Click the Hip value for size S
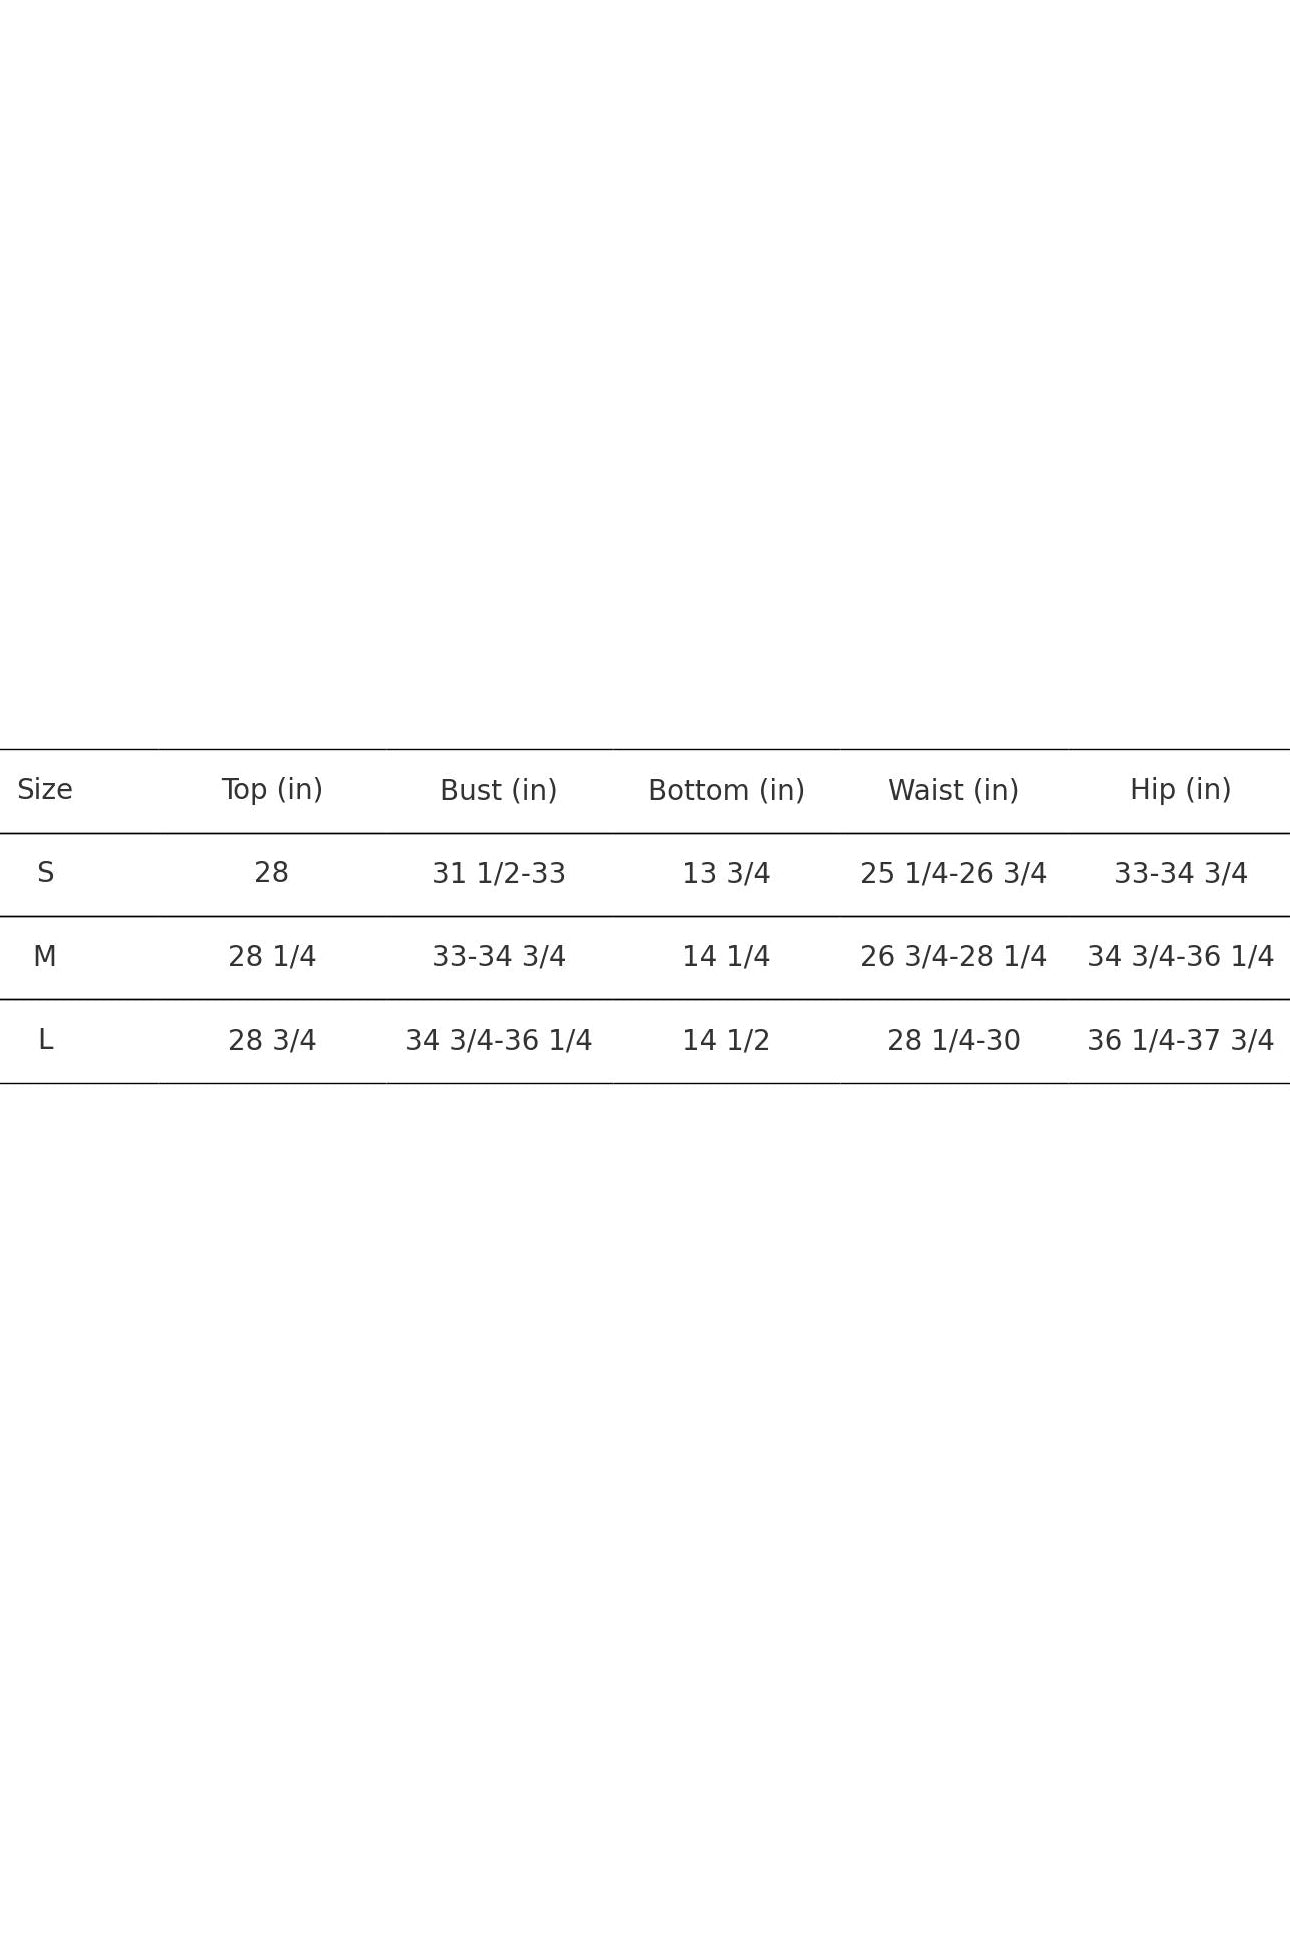The image size is (1290, 1936). 1180,874
